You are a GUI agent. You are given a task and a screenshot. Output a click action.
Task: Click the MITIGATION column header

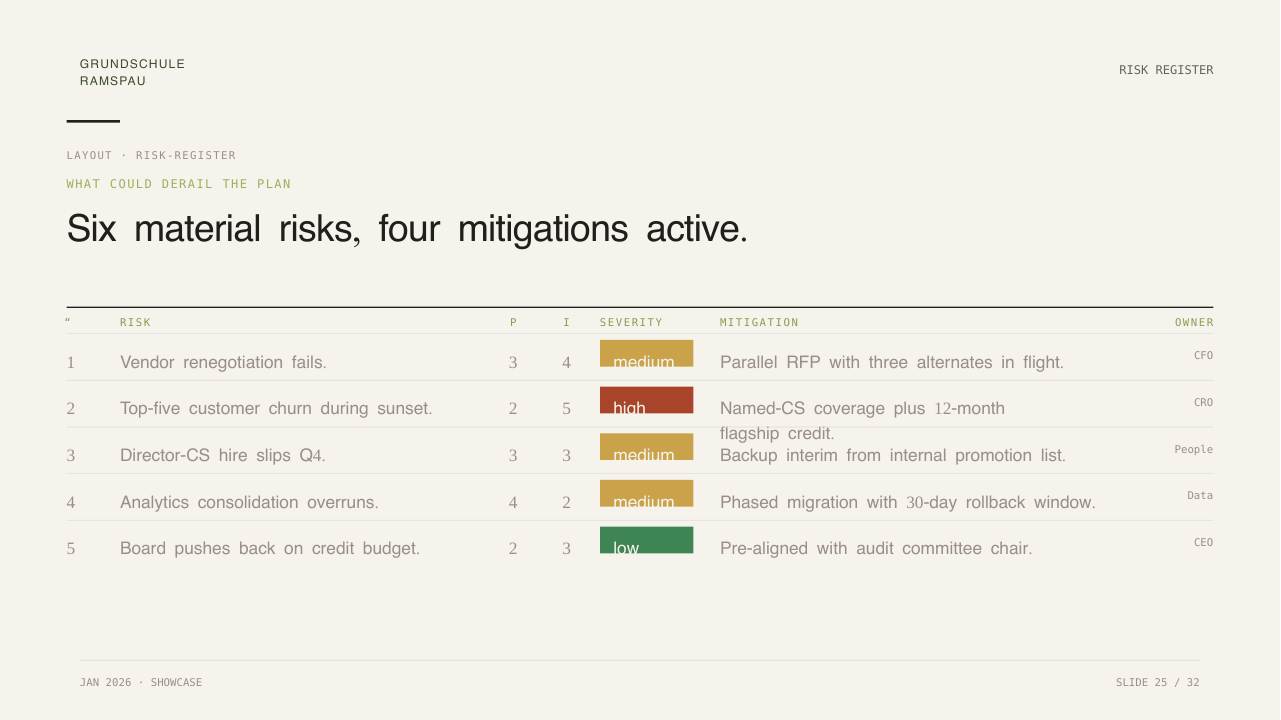(x=759, y=322)
